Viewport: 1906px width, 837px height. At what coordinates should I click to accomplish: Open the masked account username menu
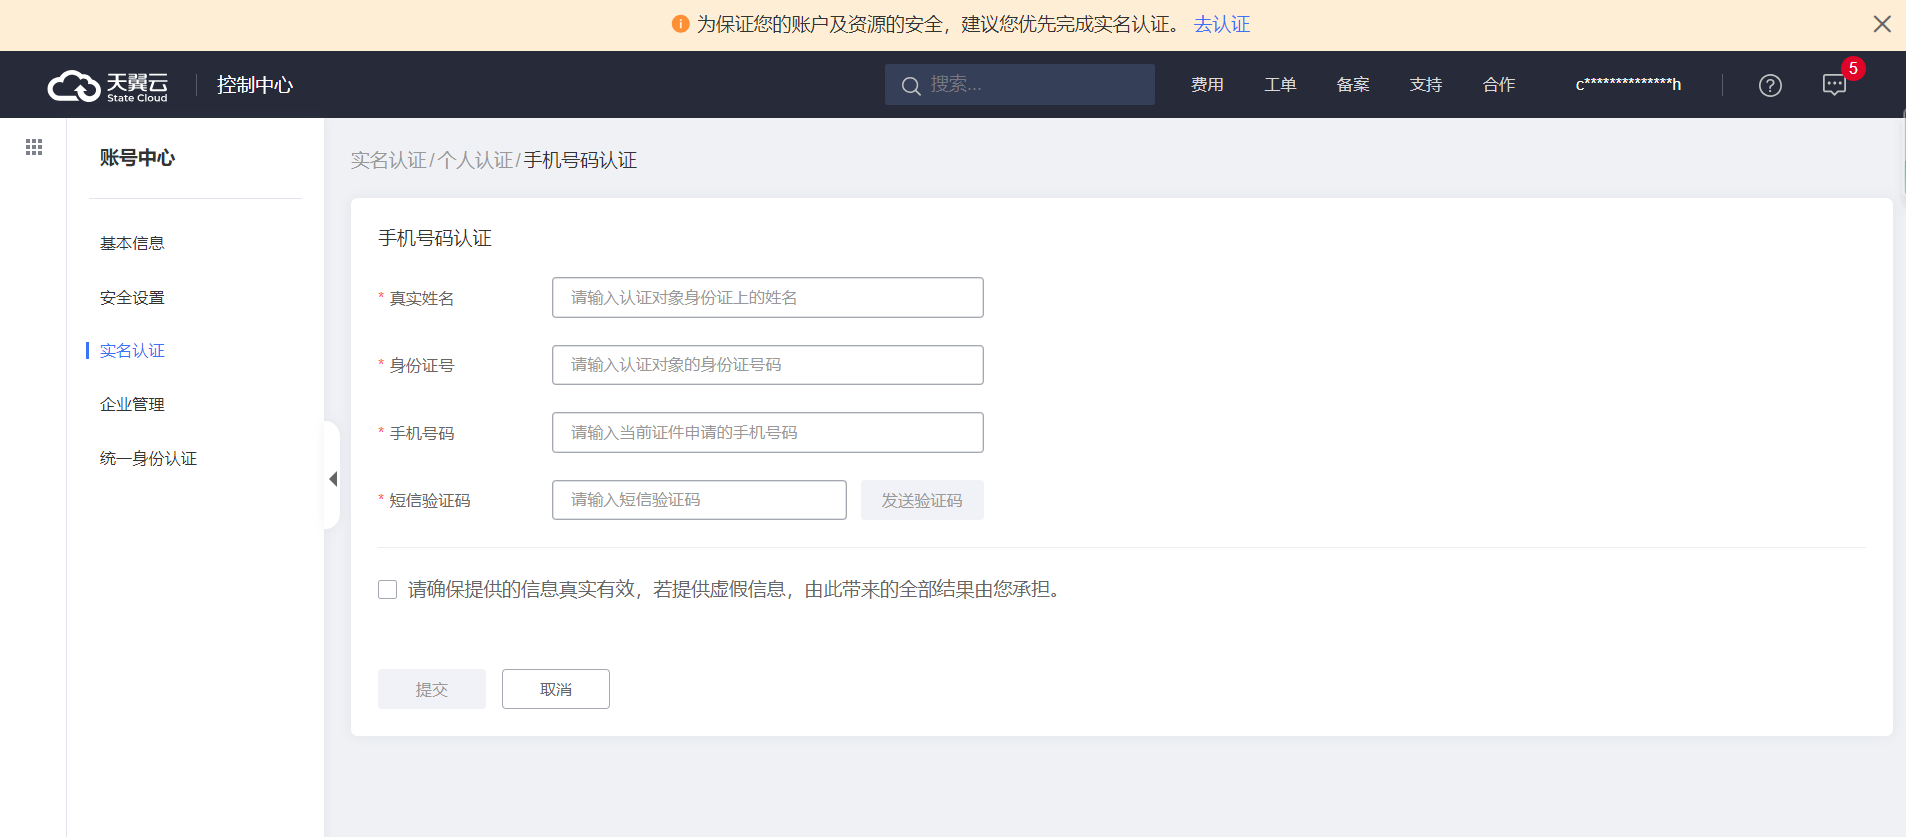1627,85
